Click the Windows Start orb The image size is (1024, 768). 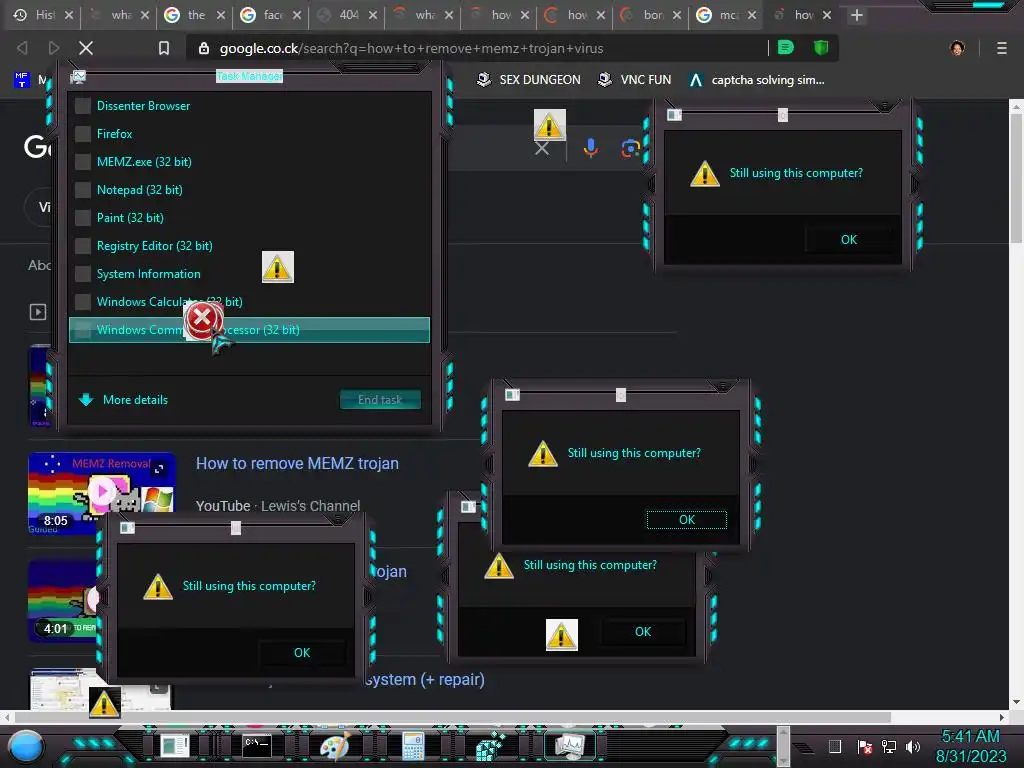26,746
